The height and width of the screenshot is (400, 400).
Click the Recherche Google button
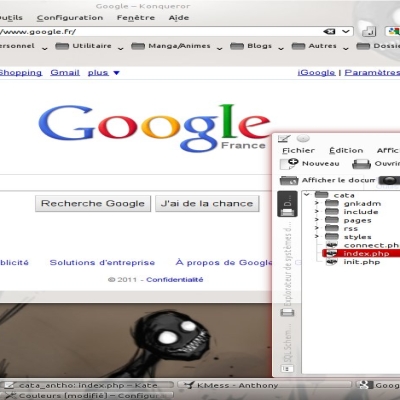click(93, 203)
